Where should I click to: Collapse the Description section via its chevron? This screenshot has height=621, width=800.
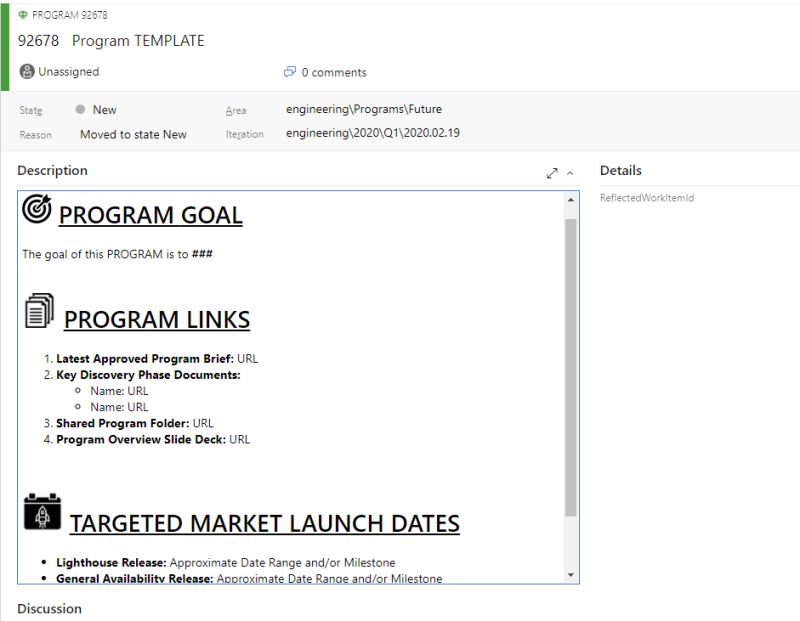(568, 172)
